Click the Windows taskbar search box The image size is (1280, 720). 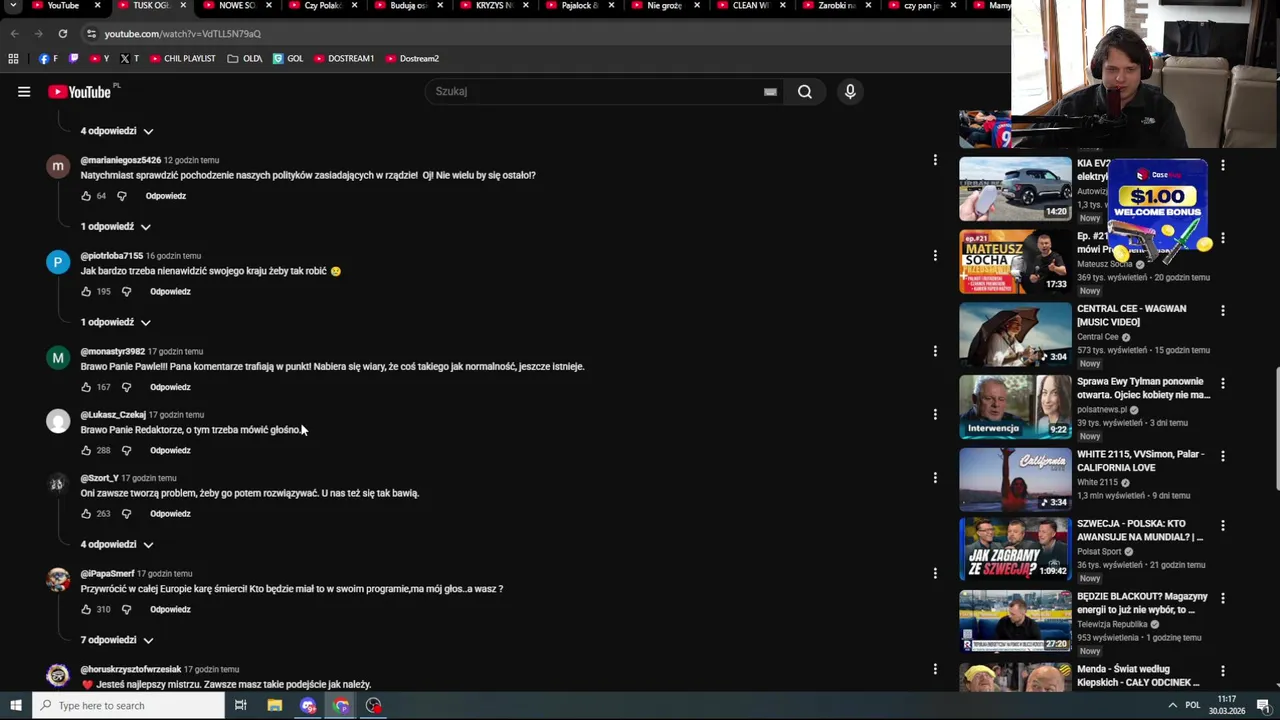(128, 706)
